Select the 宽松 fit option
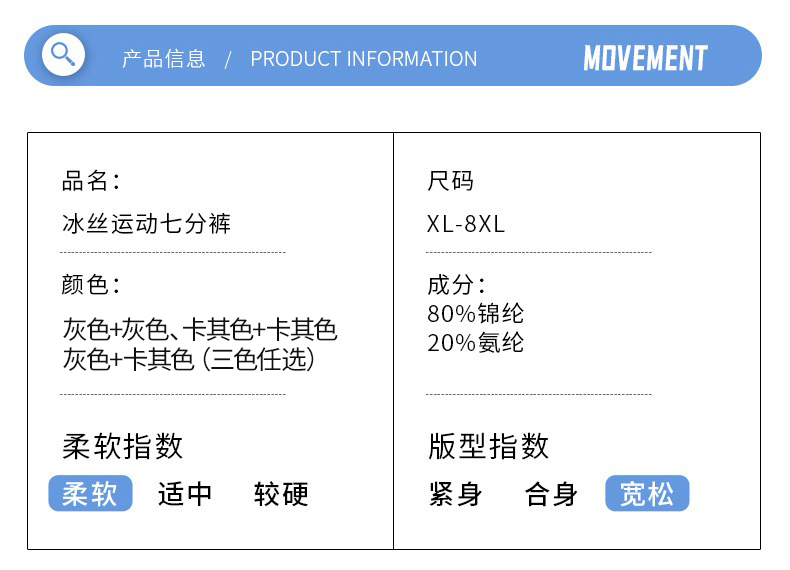The width and height of the screenshot is (790, 570). pos(647,493)
